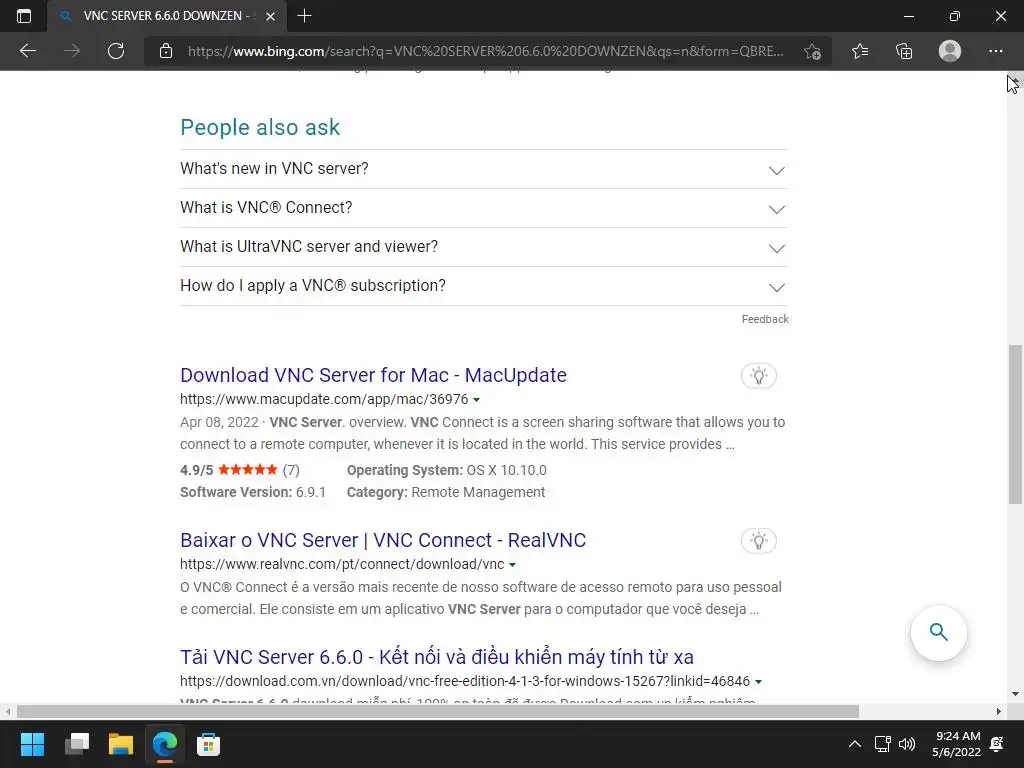Viewport: 1024px width, 768px height.
Task: Click the volume speaker tray icon
Action: [x=907, y=744]
